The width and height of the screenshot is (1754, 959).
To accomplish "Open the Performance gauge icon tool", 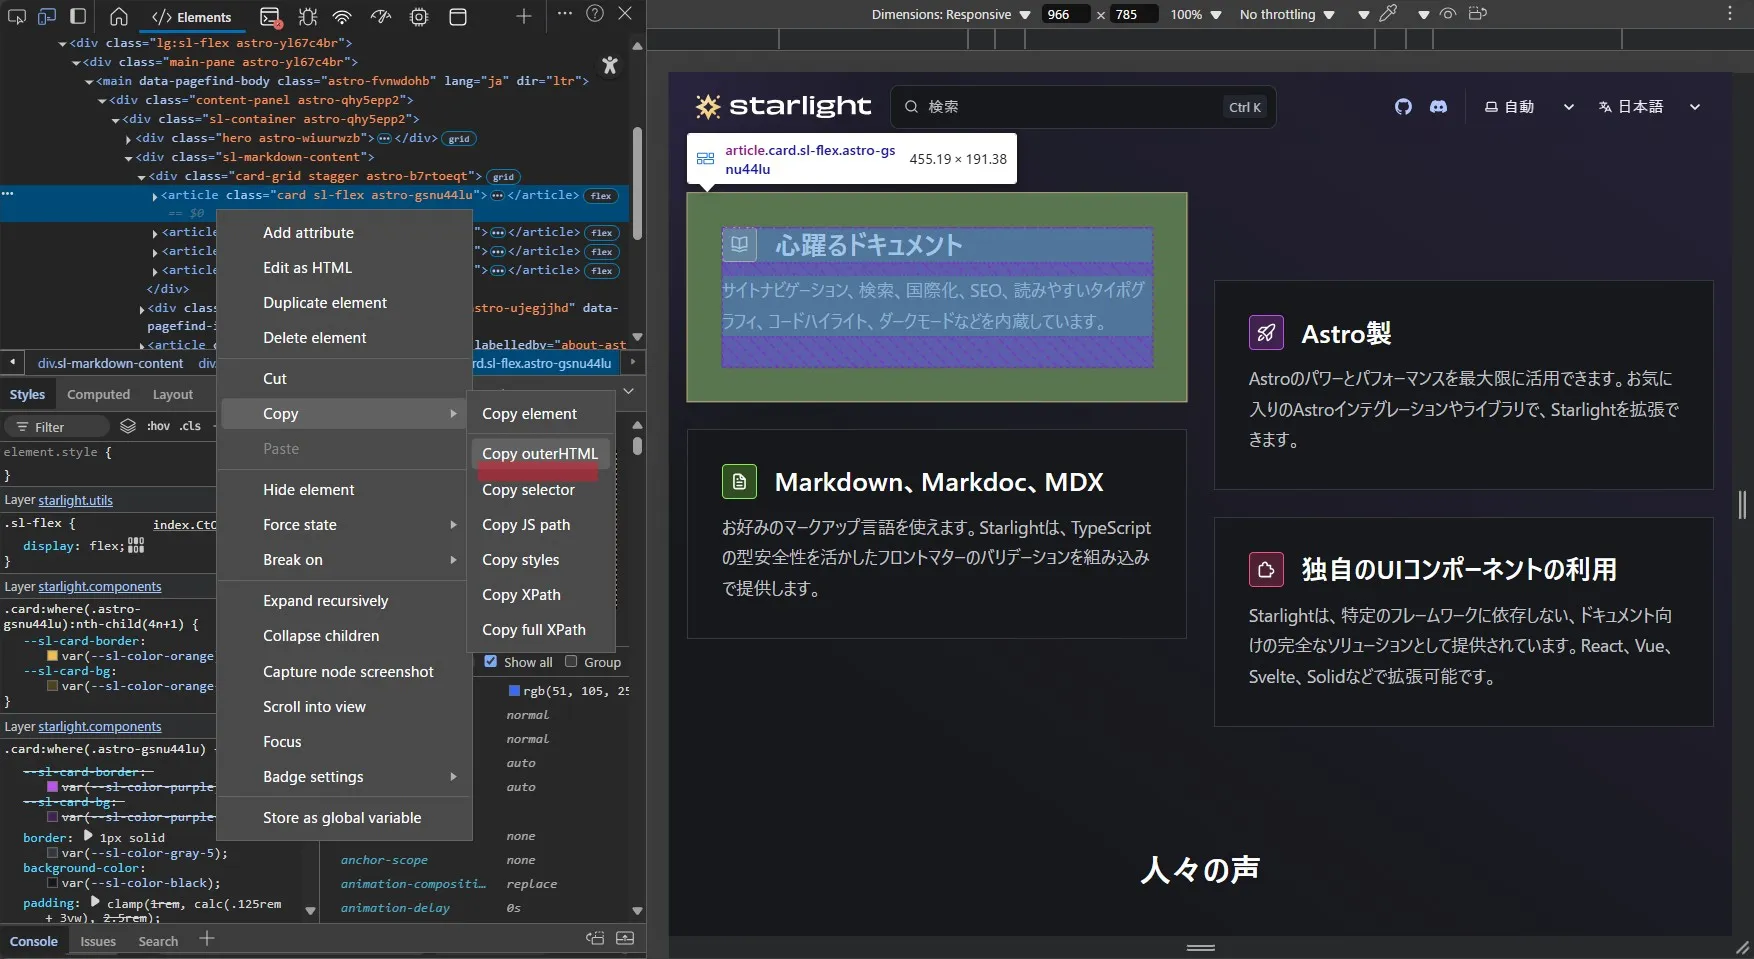I will pos(380,17).
